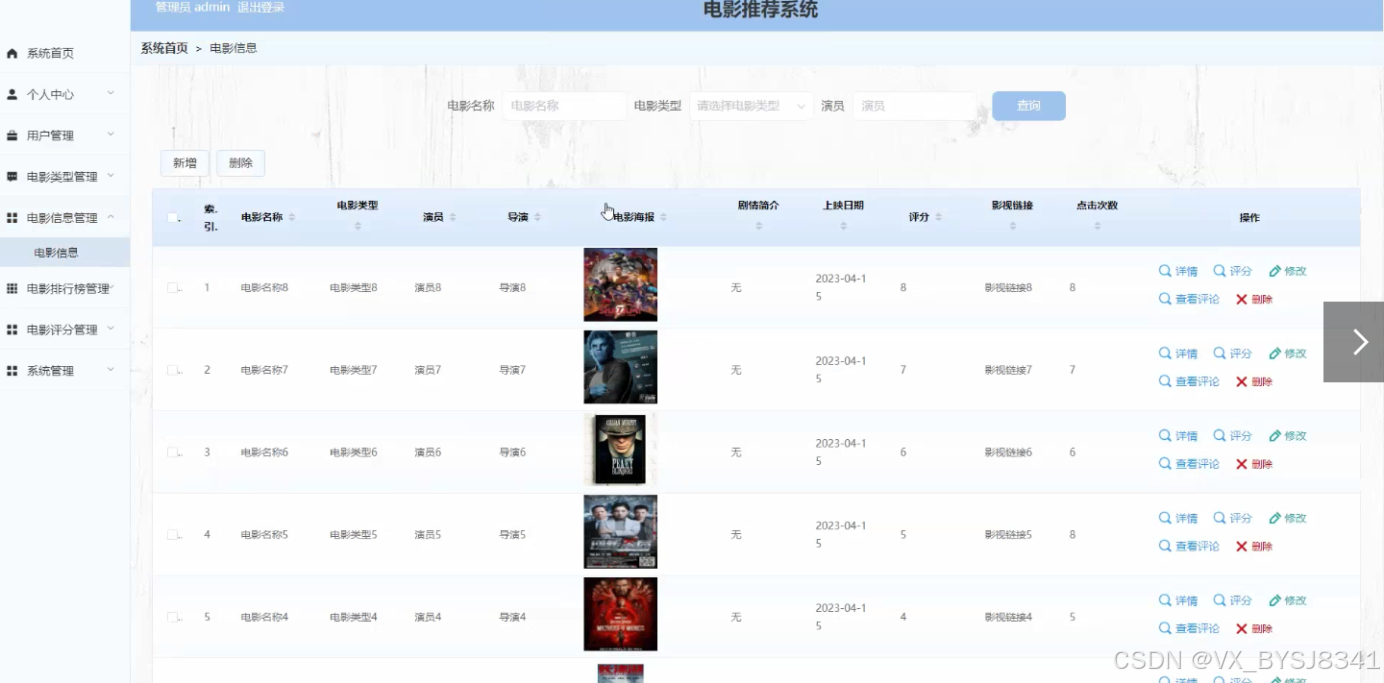Click 演员4 cell text
Viewport: 1384px width, 683px height.
coord(428,617)
